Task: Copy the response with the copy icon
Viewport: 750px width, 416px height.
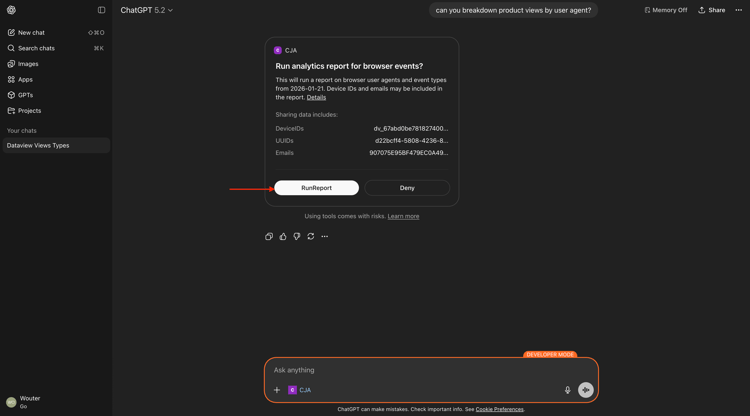Action: [x=269, y=236]
